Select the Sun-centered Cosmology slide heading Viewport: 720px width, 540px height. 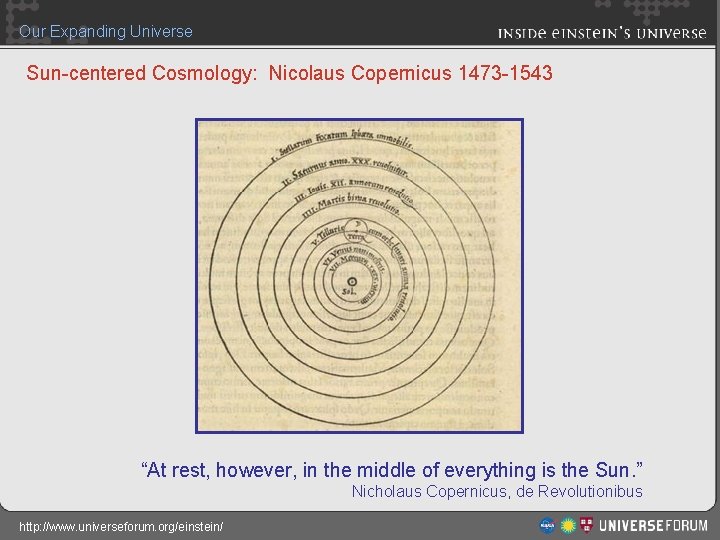coord(289,73)
